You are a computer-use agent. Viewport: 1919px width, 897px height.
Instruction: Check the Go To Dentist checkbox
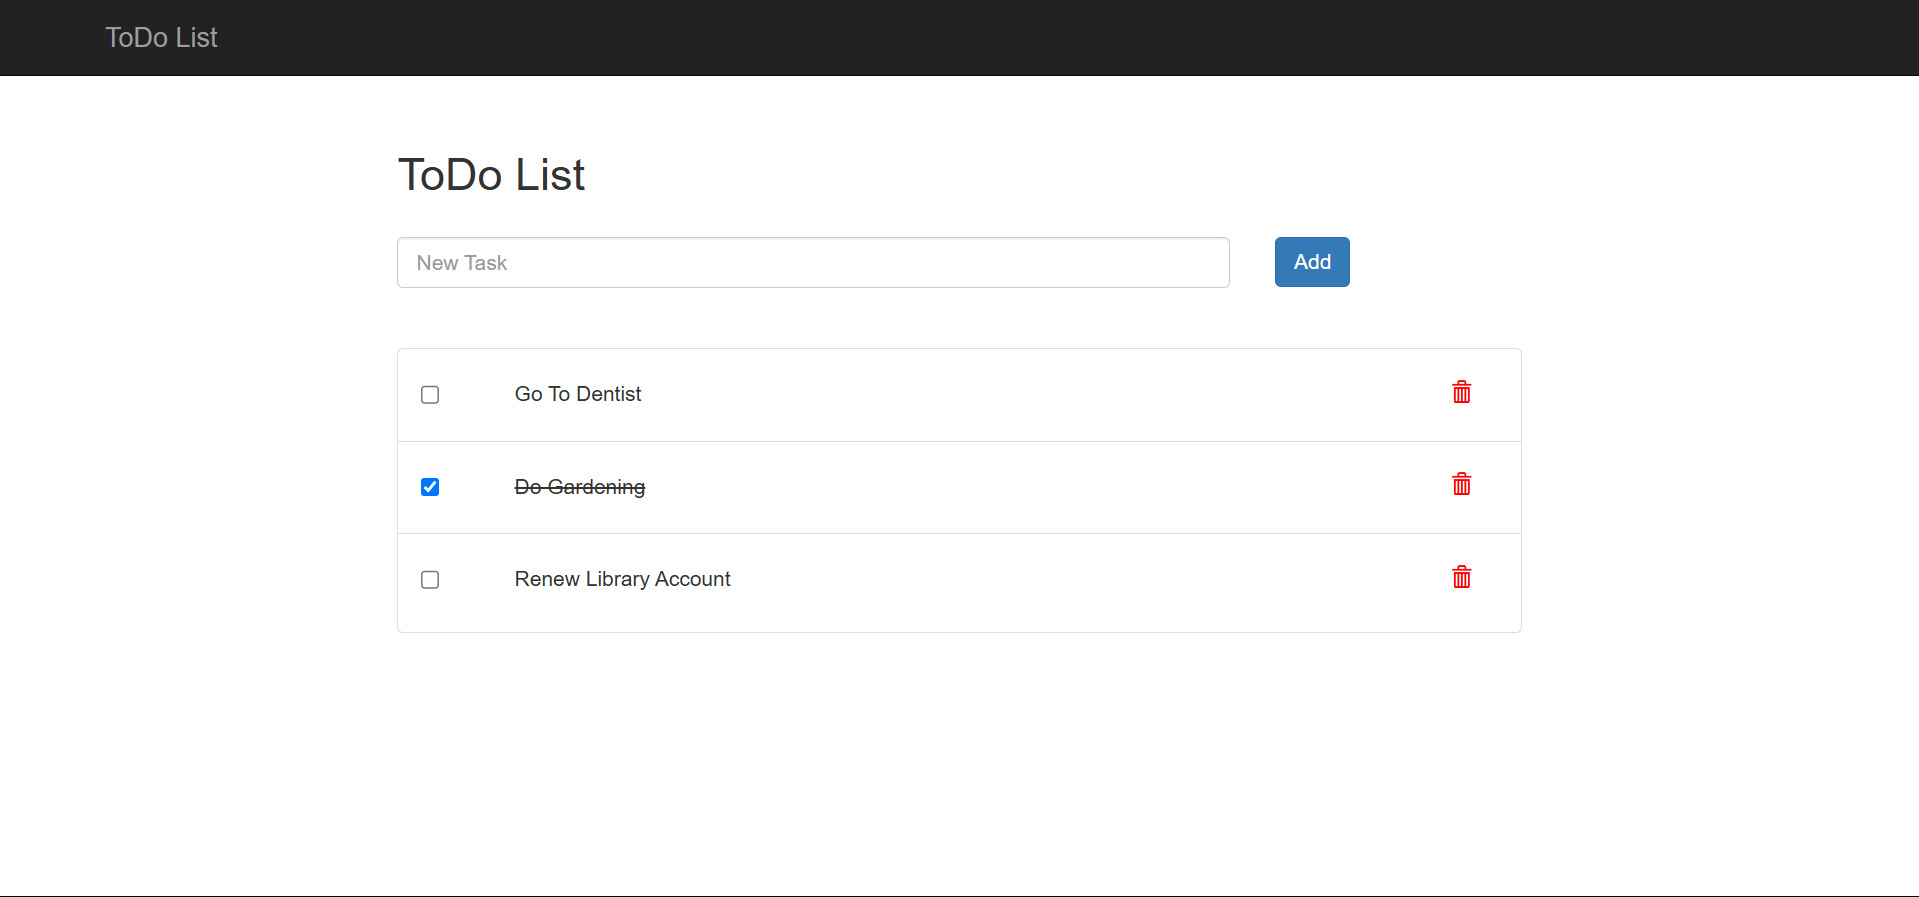tap(430, 395)
